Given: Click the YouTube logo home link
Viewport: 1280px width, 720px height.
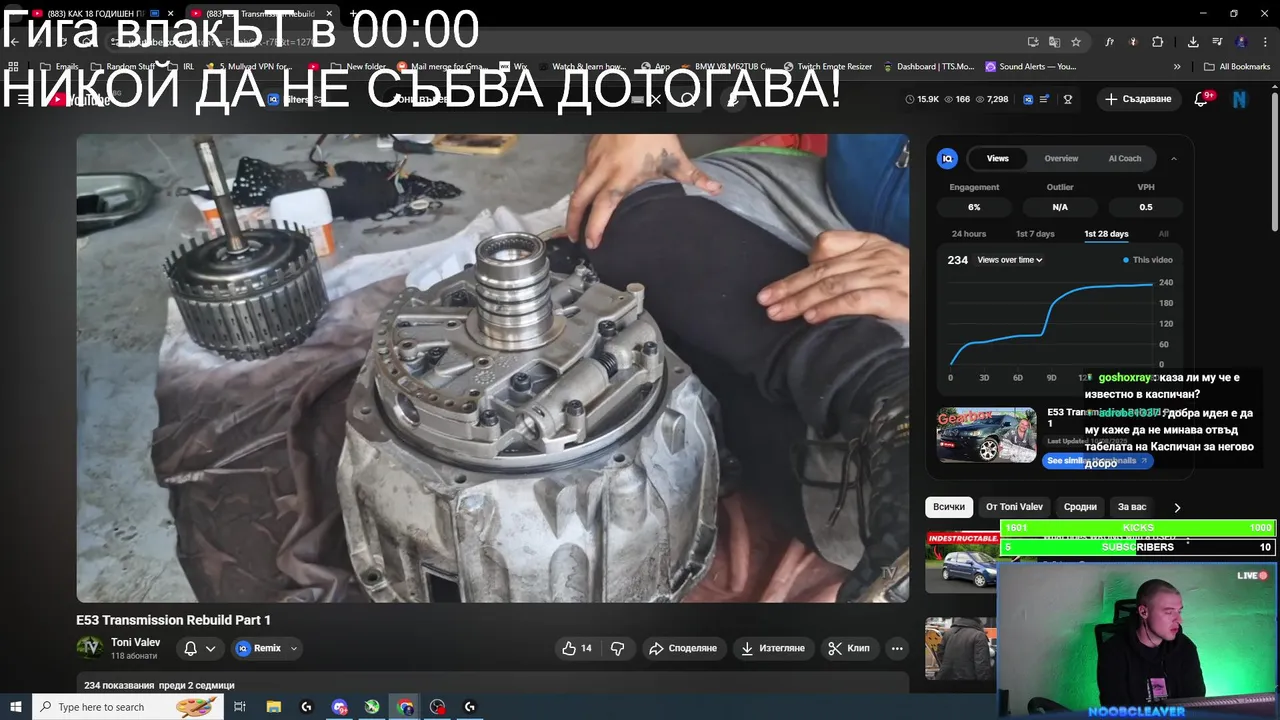Looking at the screenshot, I should click(x=80, y=99).
